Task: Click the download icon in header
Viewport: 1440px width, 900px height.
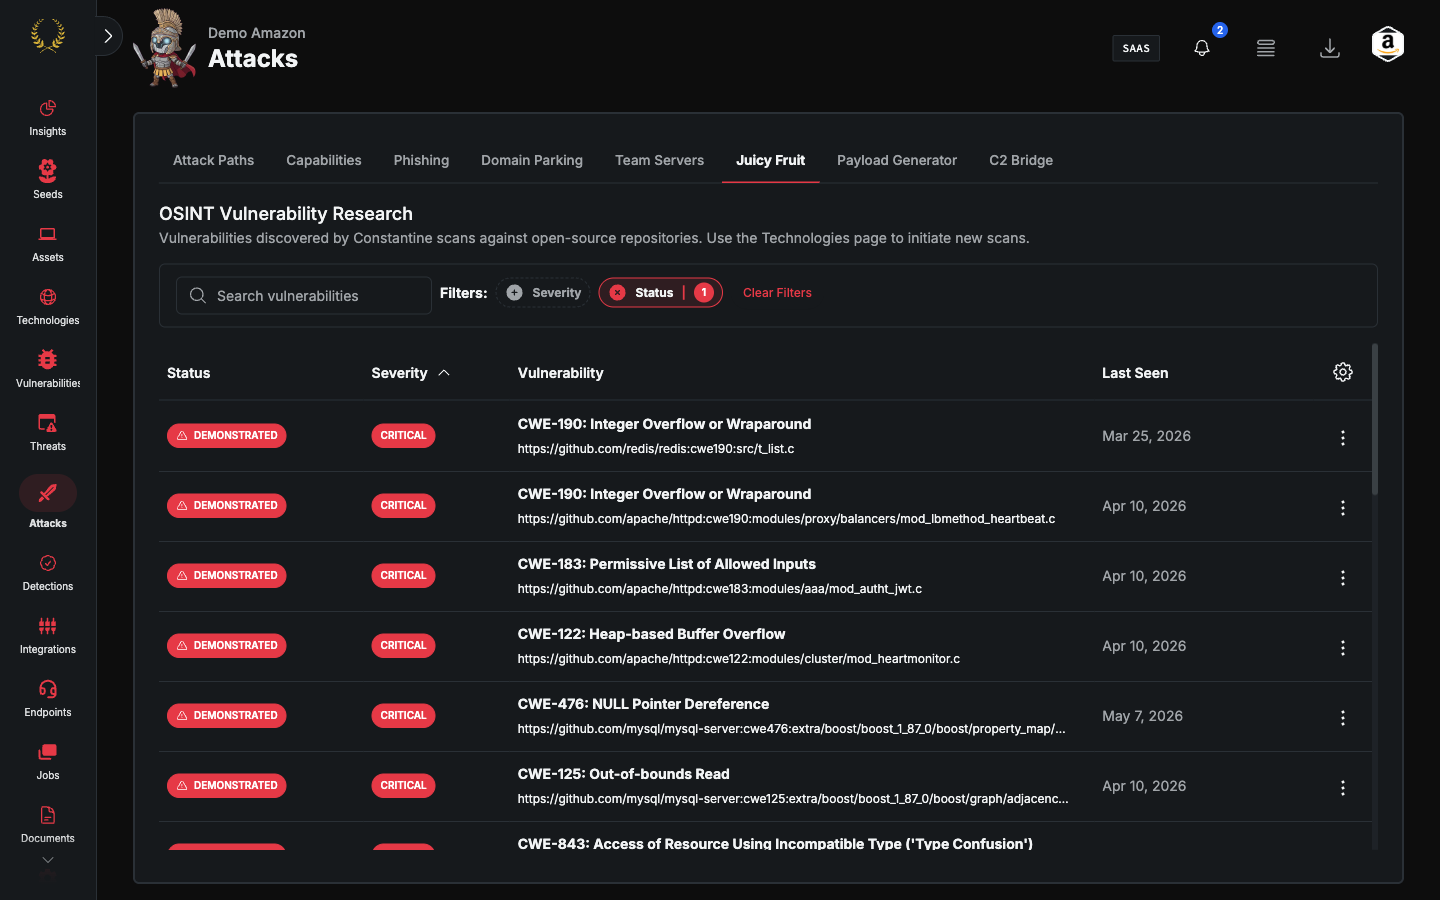Action: click(1330, 48)
